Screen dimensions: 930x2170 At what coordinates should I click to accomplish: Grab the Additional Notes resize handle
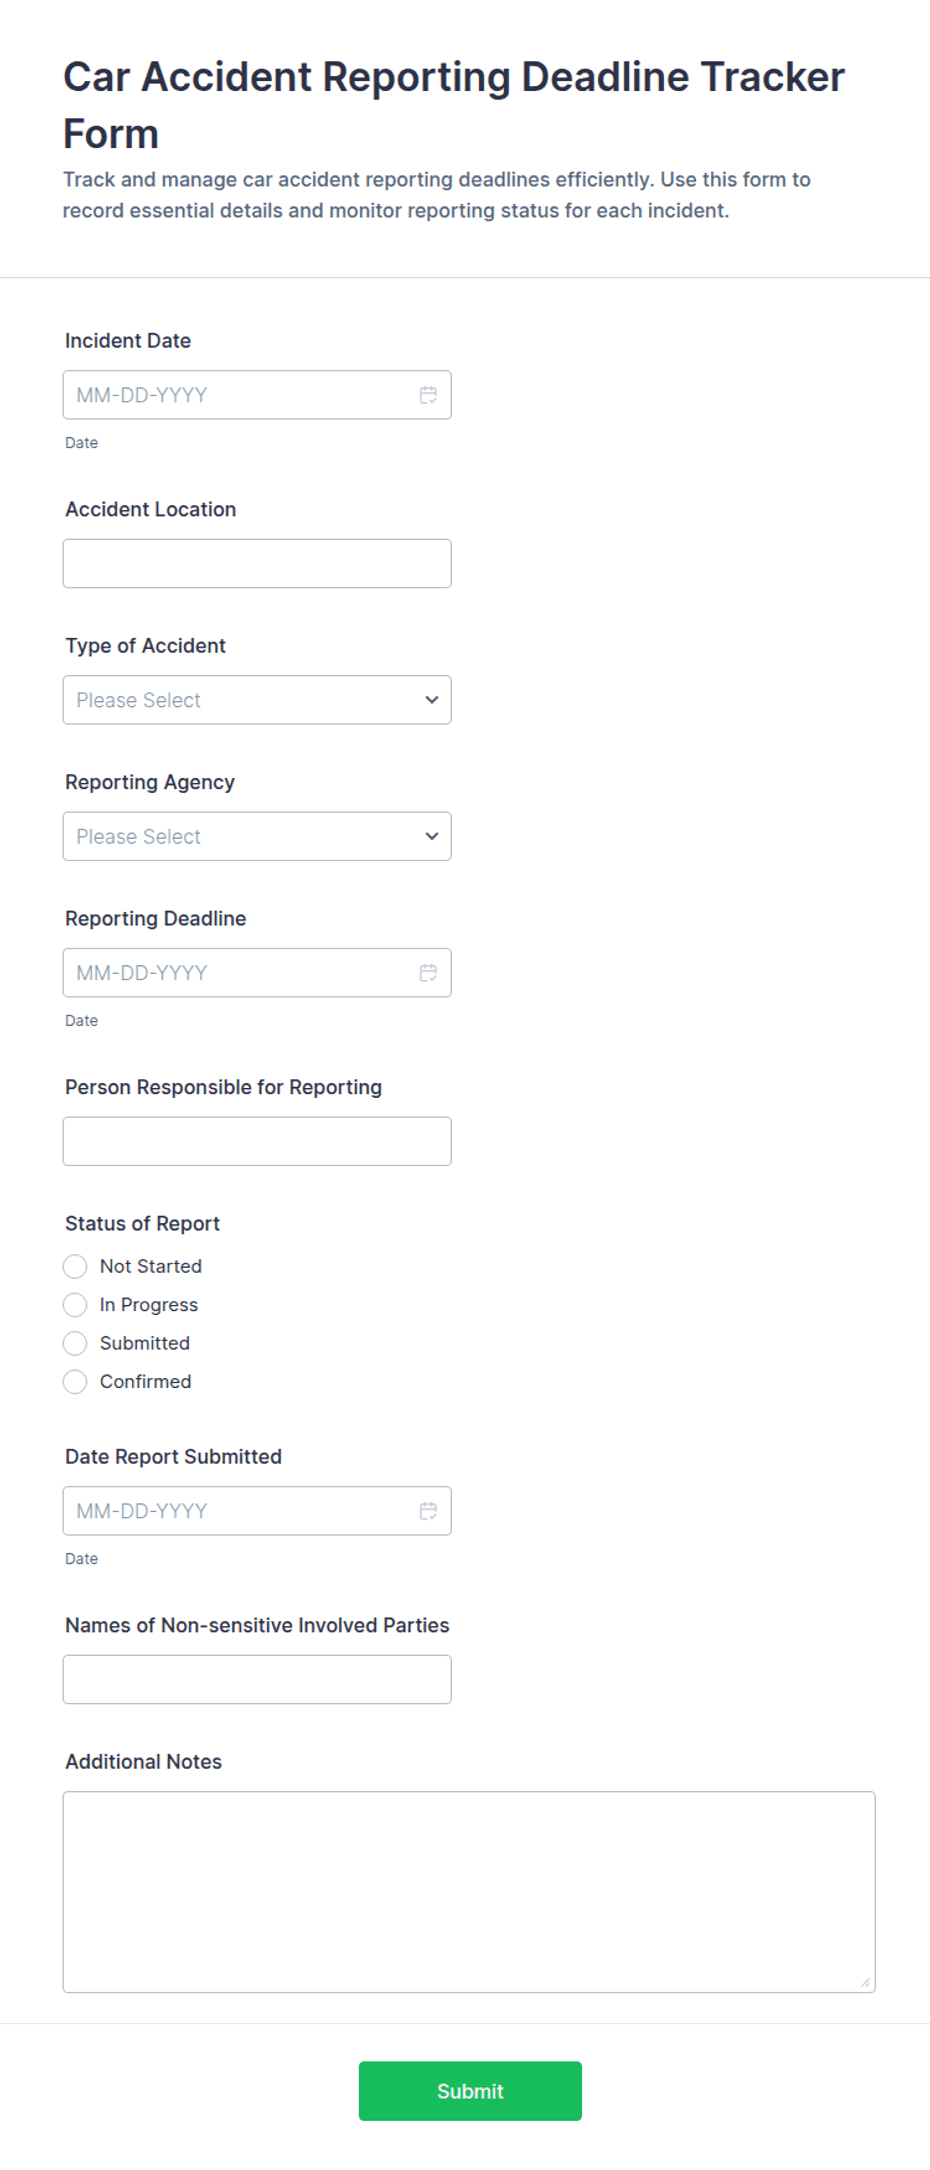865,1982
